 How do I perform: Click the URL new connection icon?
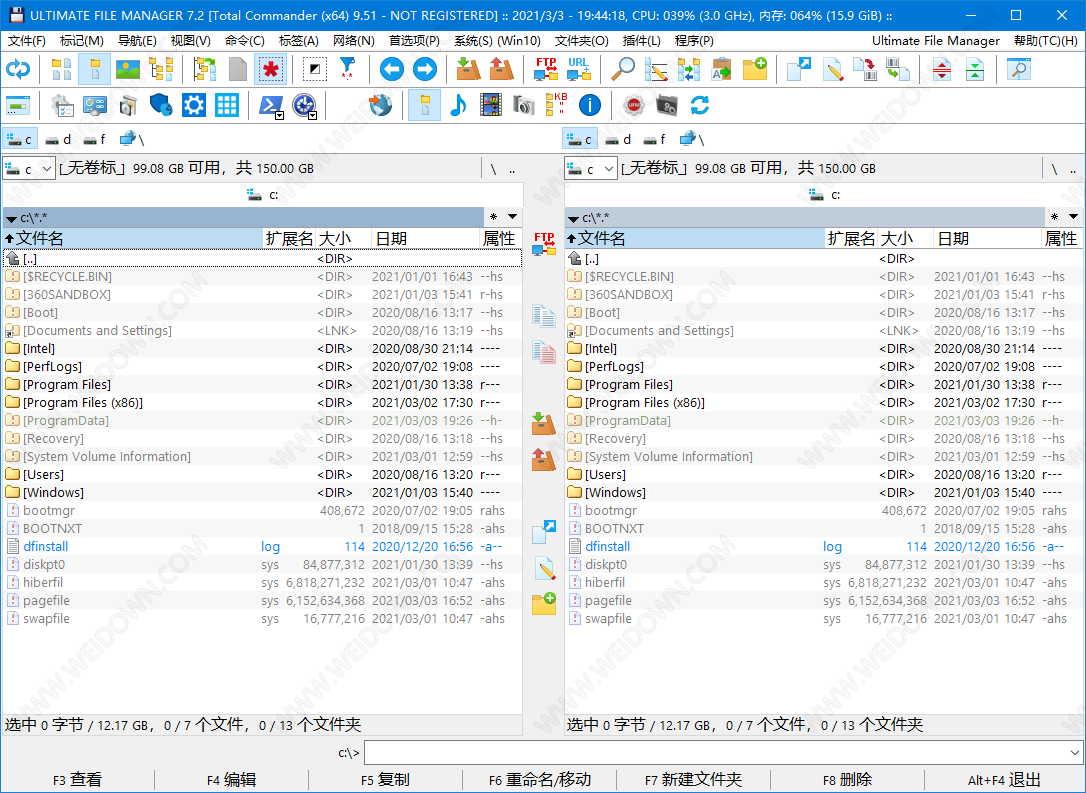(579, 69)
